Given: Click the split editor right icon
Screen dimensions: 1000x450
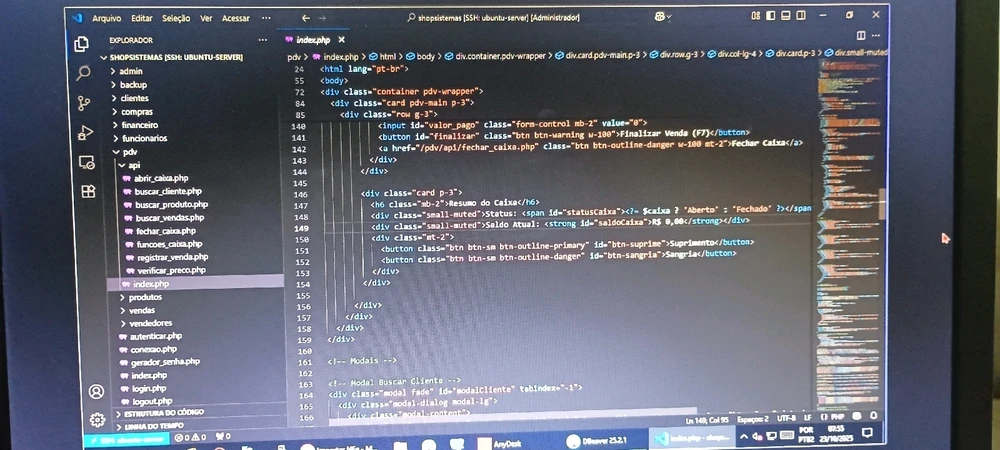Looking at the screenshot, I should click(x=861, y=36).
